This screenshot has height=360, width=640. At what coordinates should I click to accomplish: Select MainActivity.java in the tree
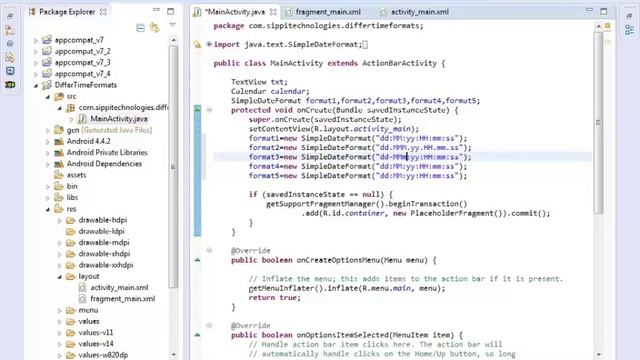[x=118, y=119]
